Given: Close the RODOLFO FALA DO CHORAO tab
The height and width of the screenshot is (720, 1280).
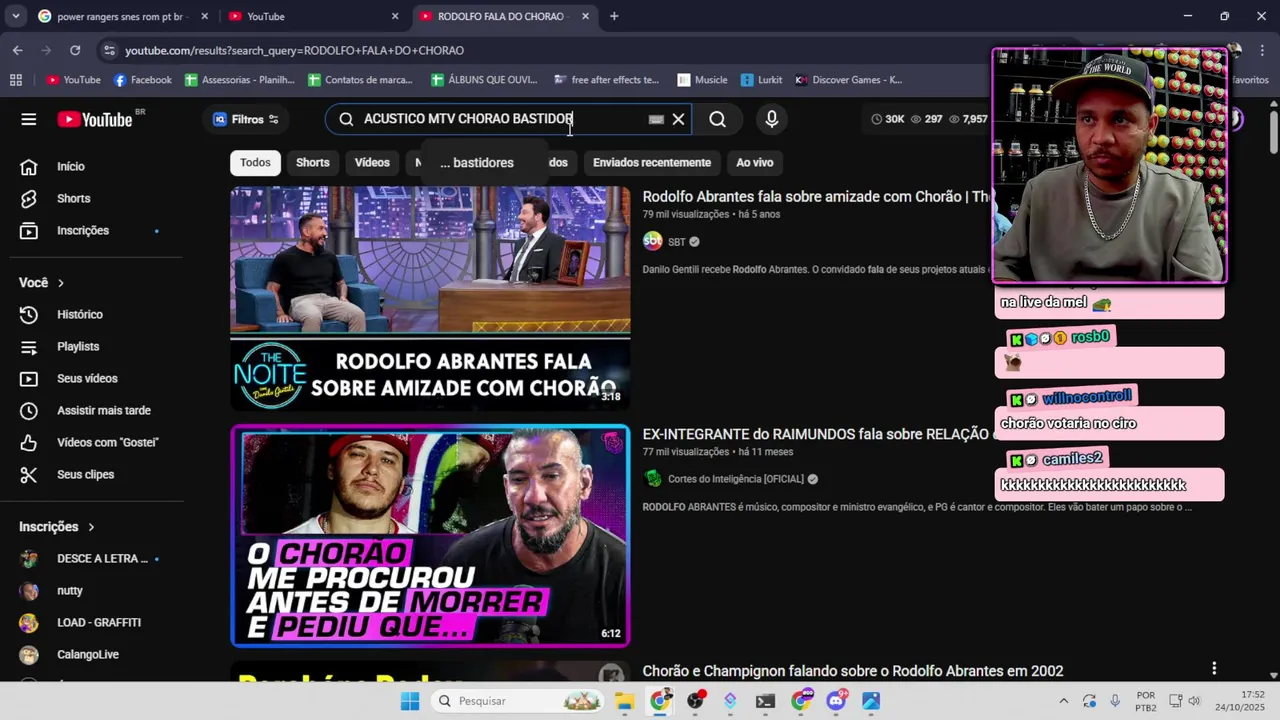Looking at the screenshot, I should 585,16.
